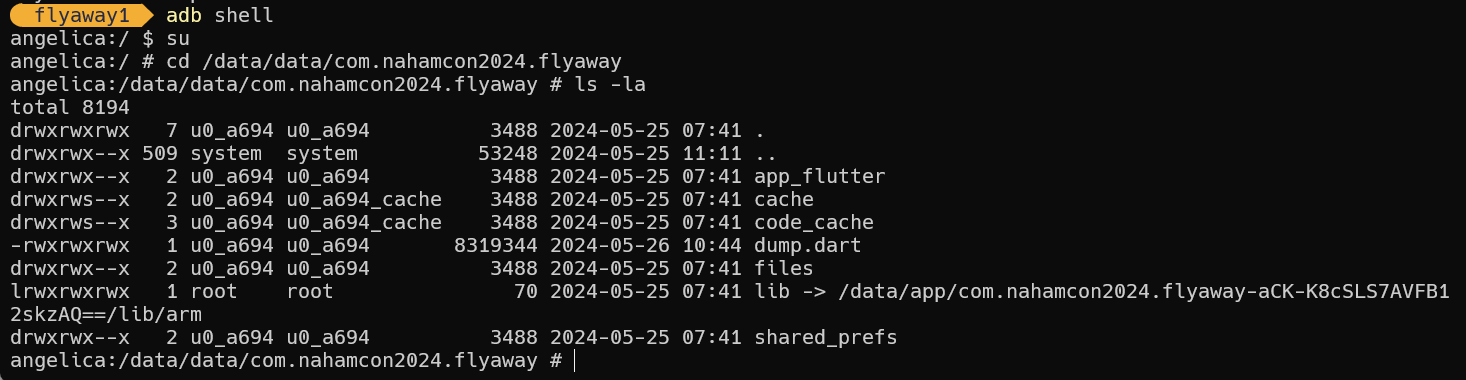The width and height of the screenshot is (1466, 380).
Task: Click the cache directory name
Action: (784, 200)
